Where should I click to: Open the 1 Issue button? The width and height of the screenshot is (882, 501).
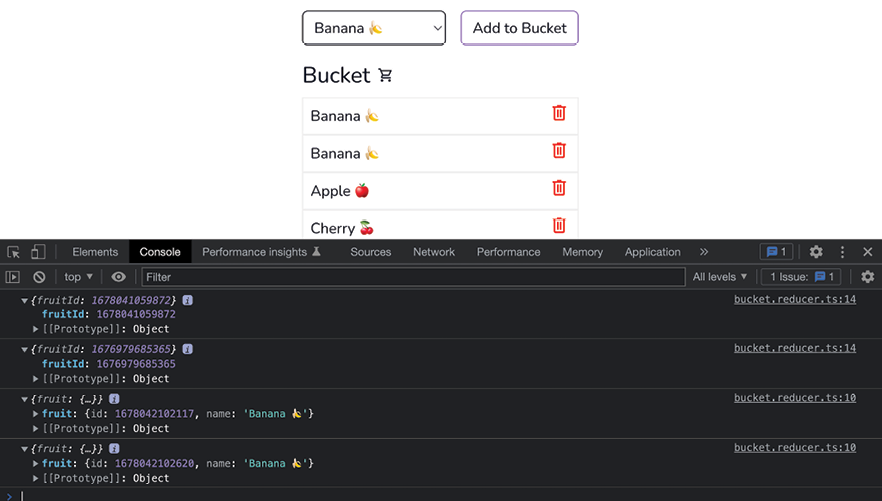click(801, 277)
